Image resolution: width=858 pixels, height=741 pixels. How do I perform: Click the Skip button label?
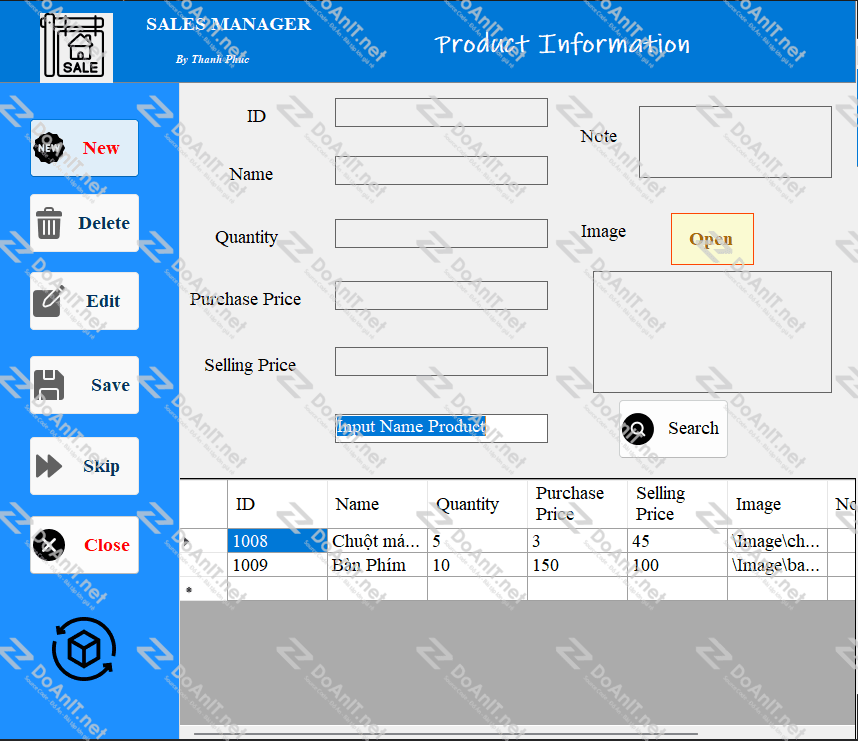(101, 466)
